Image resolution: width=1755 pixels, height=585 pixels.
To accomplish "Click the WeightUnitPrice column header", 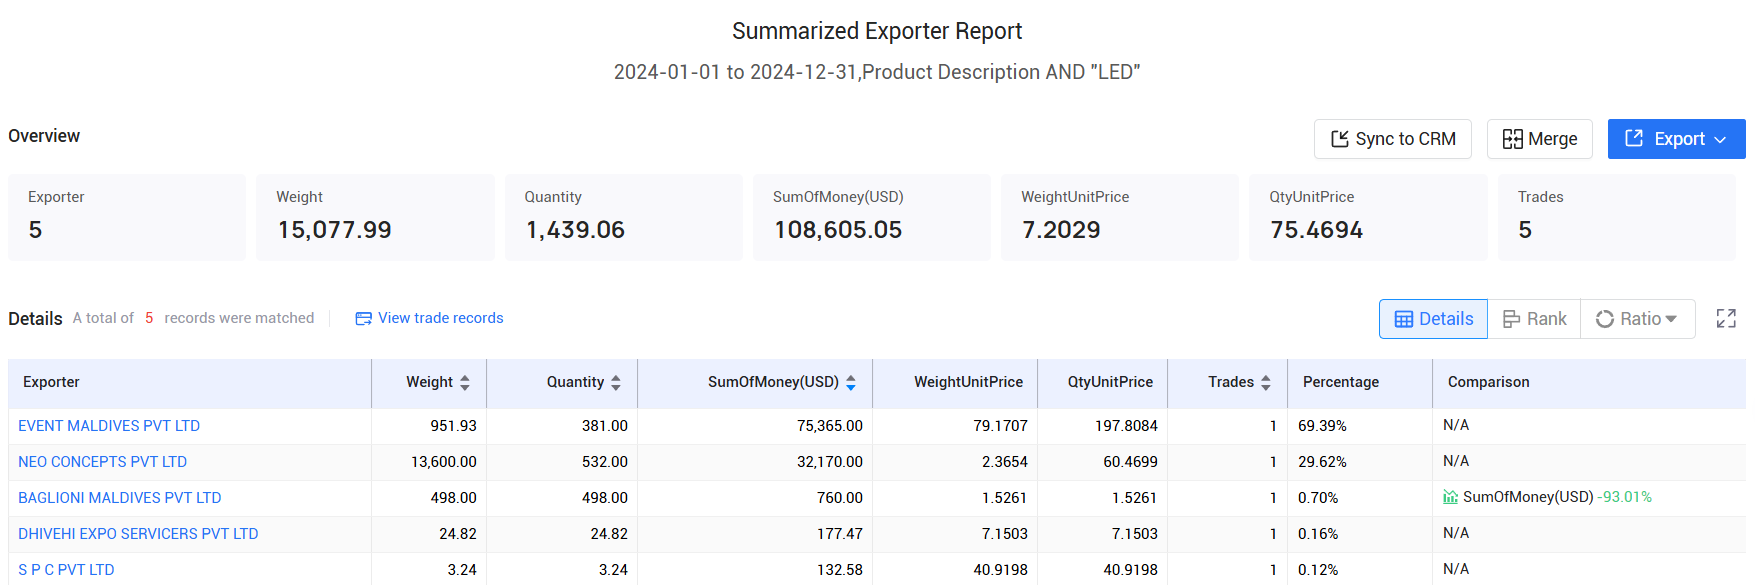I will click(955, 383).
